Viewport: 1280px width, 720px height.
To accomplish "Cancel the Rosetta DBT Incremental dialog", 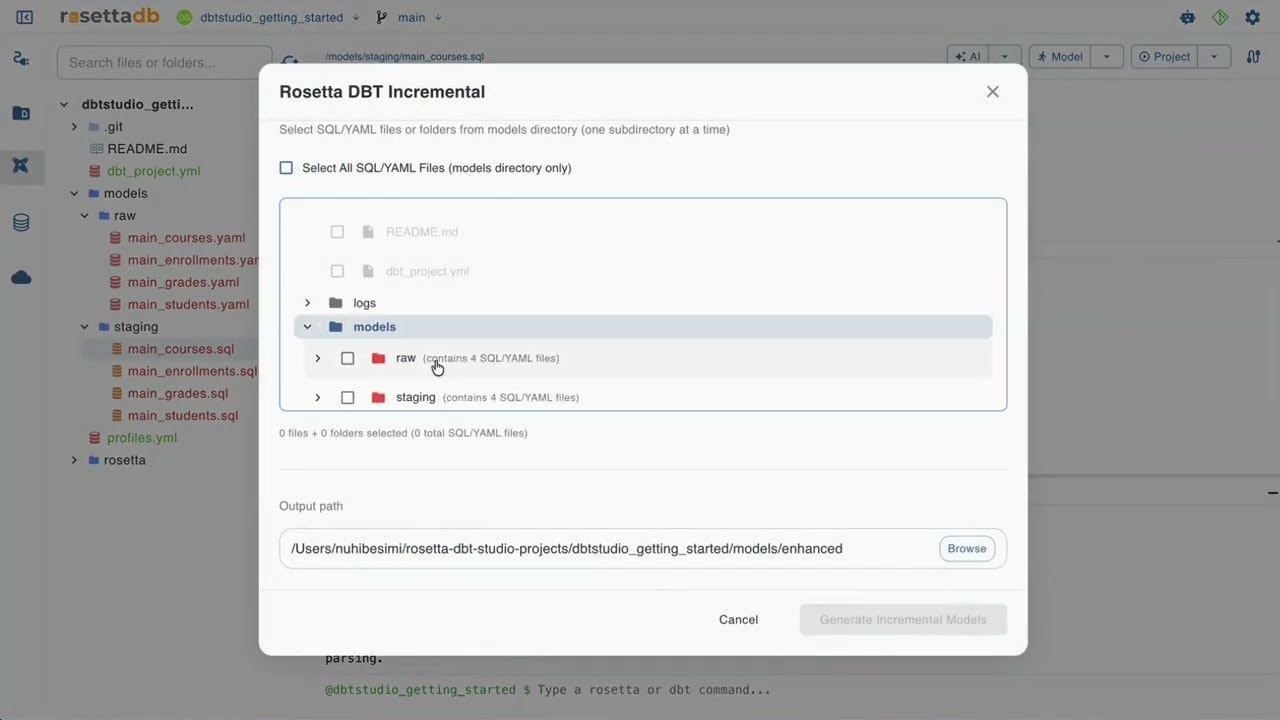I will coord(738,619).
